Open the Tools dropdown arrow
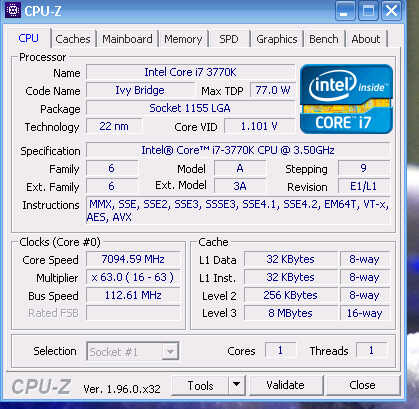The height and width of the screenshot is (409, 419). tap(237, 385)
